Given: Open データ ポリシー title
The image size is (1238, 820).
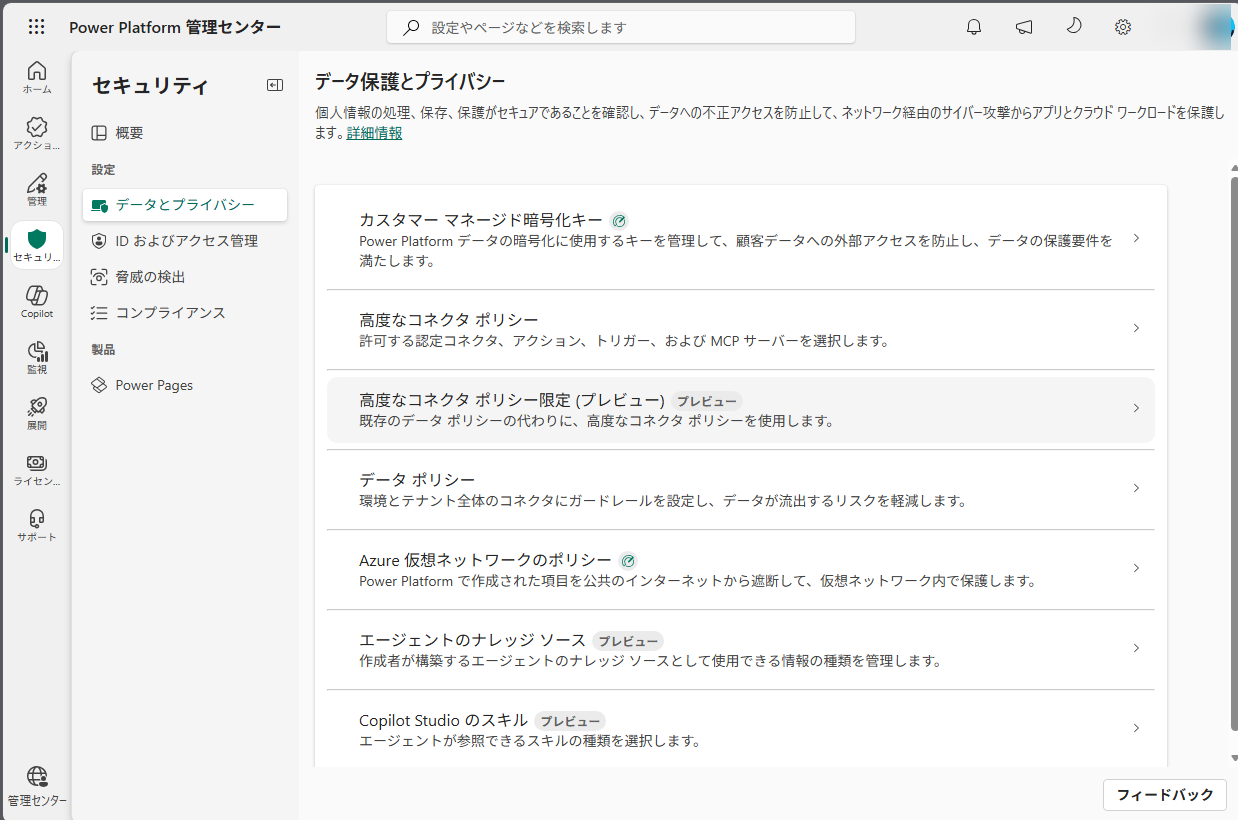Looking at the screenshot, I should coord(417,480).
